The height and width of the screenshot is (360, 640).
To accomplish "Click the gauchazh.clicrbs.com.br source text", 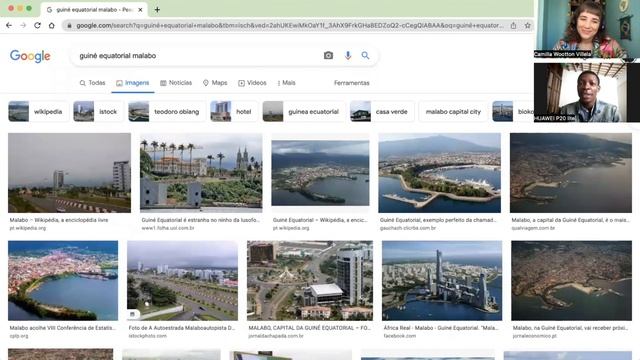I will (408, 228).
